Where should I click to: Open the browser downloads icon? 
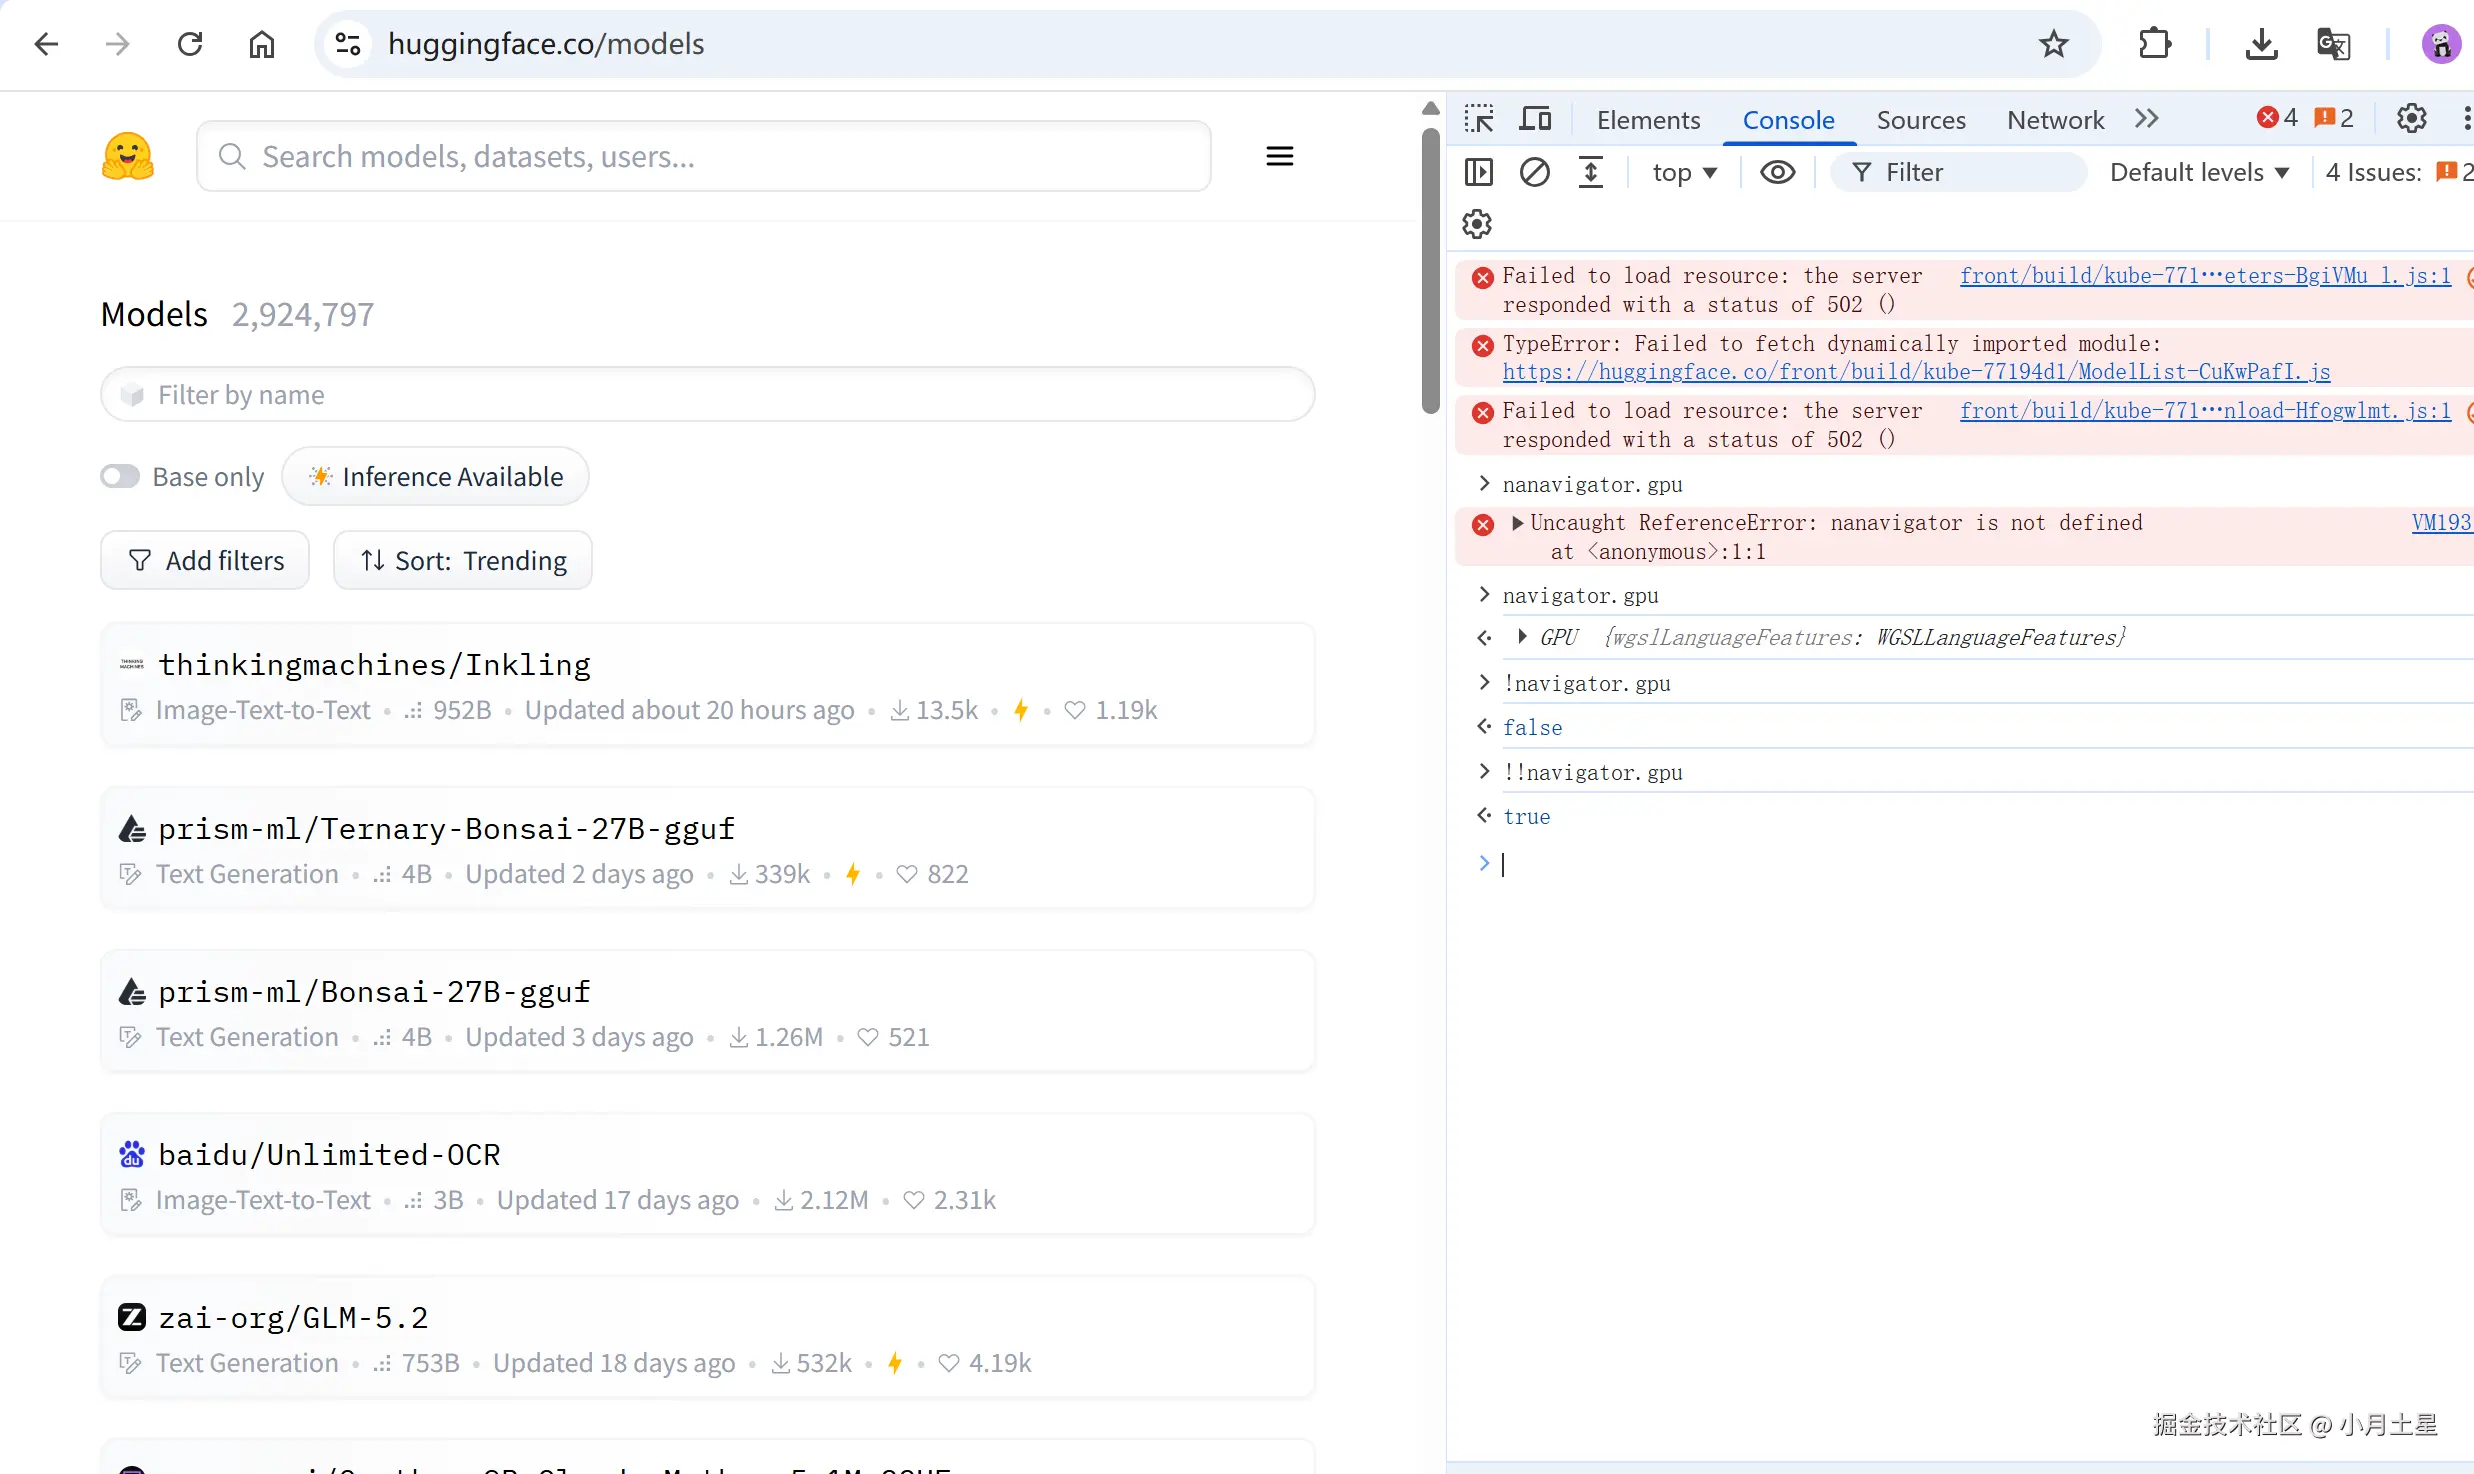(2261, 44)
